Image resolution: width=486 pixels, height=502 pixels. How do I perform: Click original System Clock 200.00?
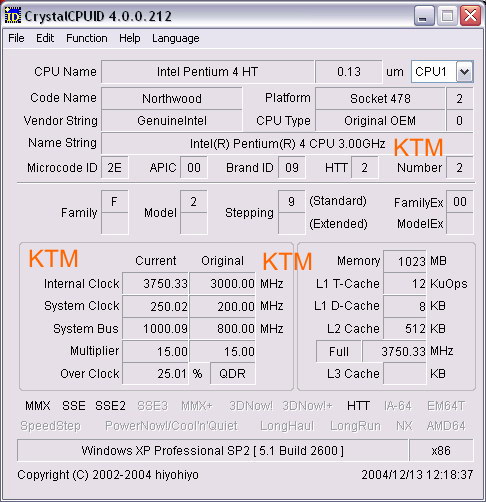coord(223,306)
